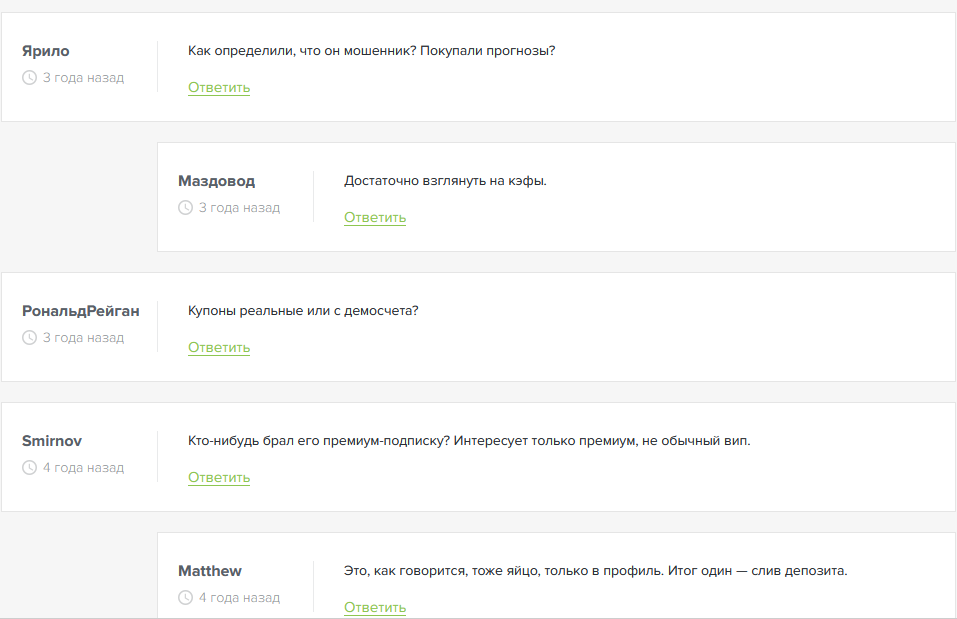957x619 pixels.
Task: Reply to РональдРейган's comment via Ответить
Action: [218, 347]
